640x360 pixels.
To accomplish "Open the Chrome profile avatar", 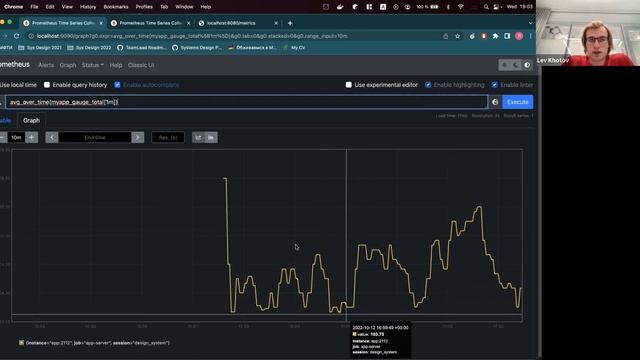I will 519,36.
